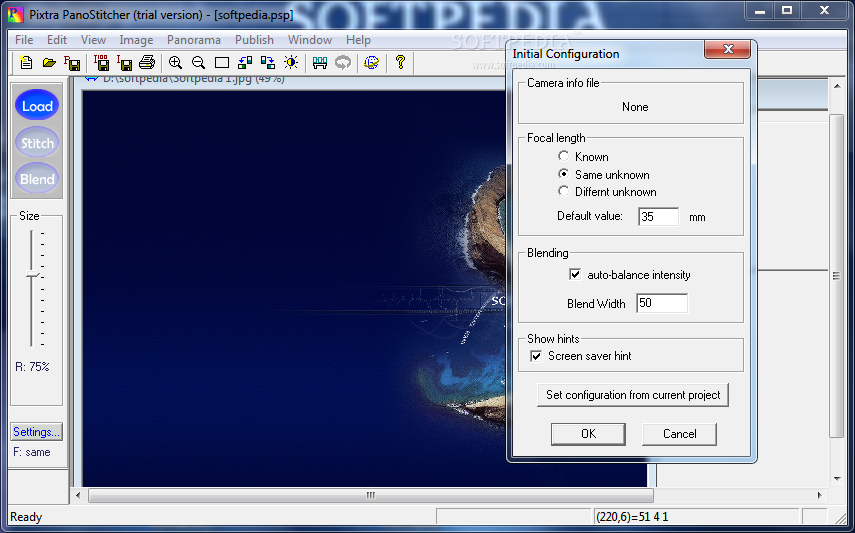Click the Open folder toolbar icon
Image resolution: width=855 pixels, height=533 pixels.
point(49,63)
